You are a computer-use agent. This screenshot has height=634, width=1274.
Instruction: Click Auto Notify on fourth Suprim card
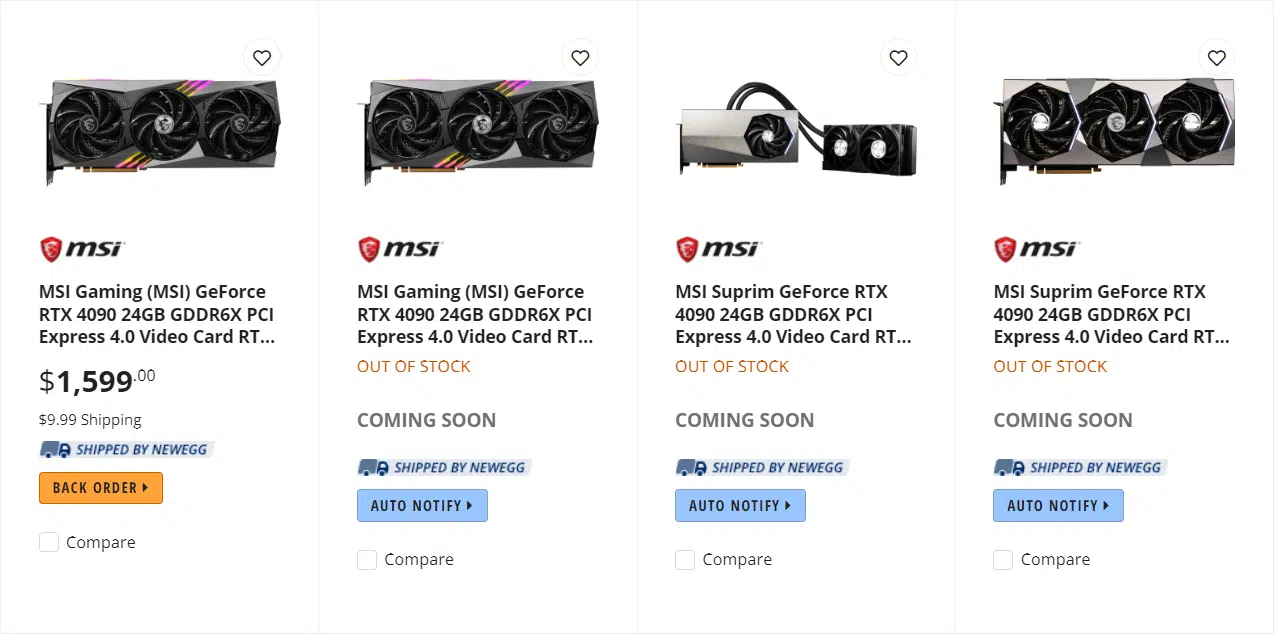tap(1058, 505)
